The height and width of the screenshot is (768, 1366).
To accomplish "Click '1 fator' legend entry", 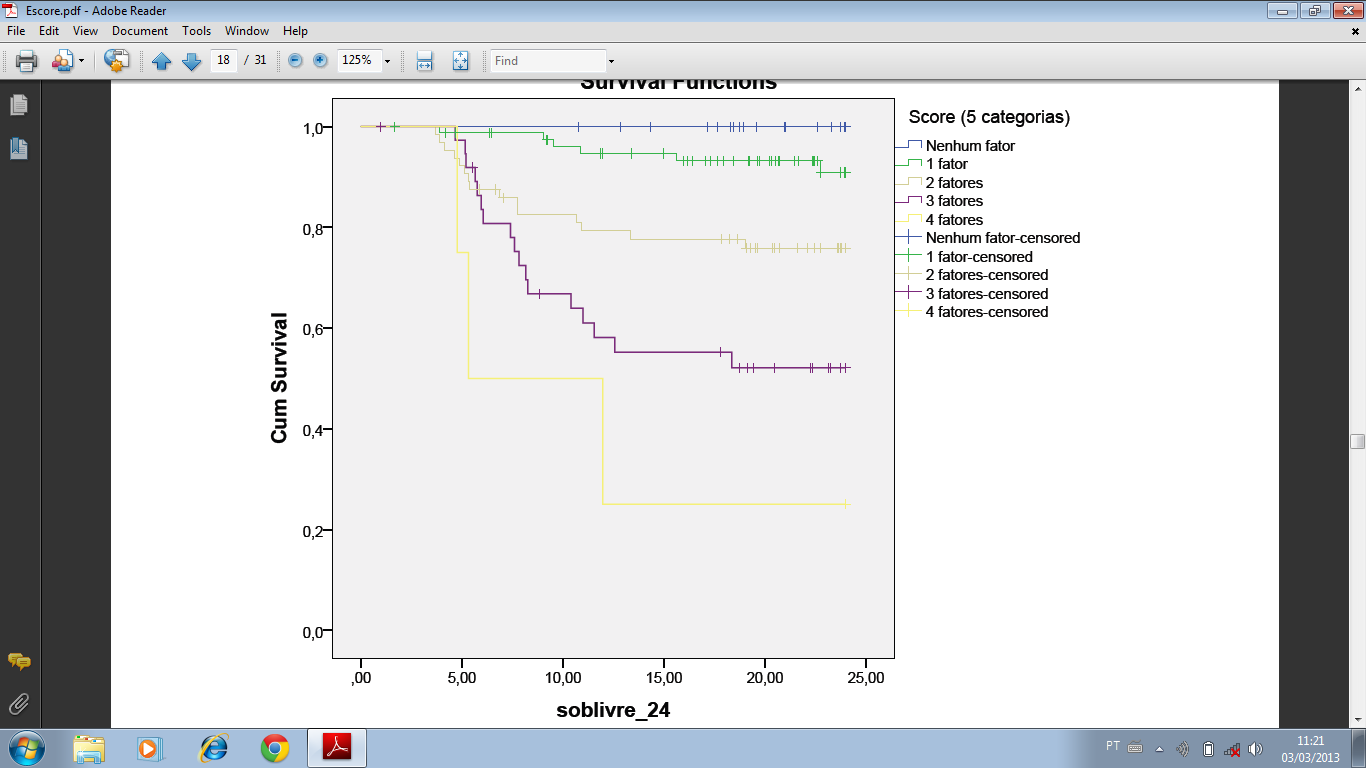I will pos(946,164).
